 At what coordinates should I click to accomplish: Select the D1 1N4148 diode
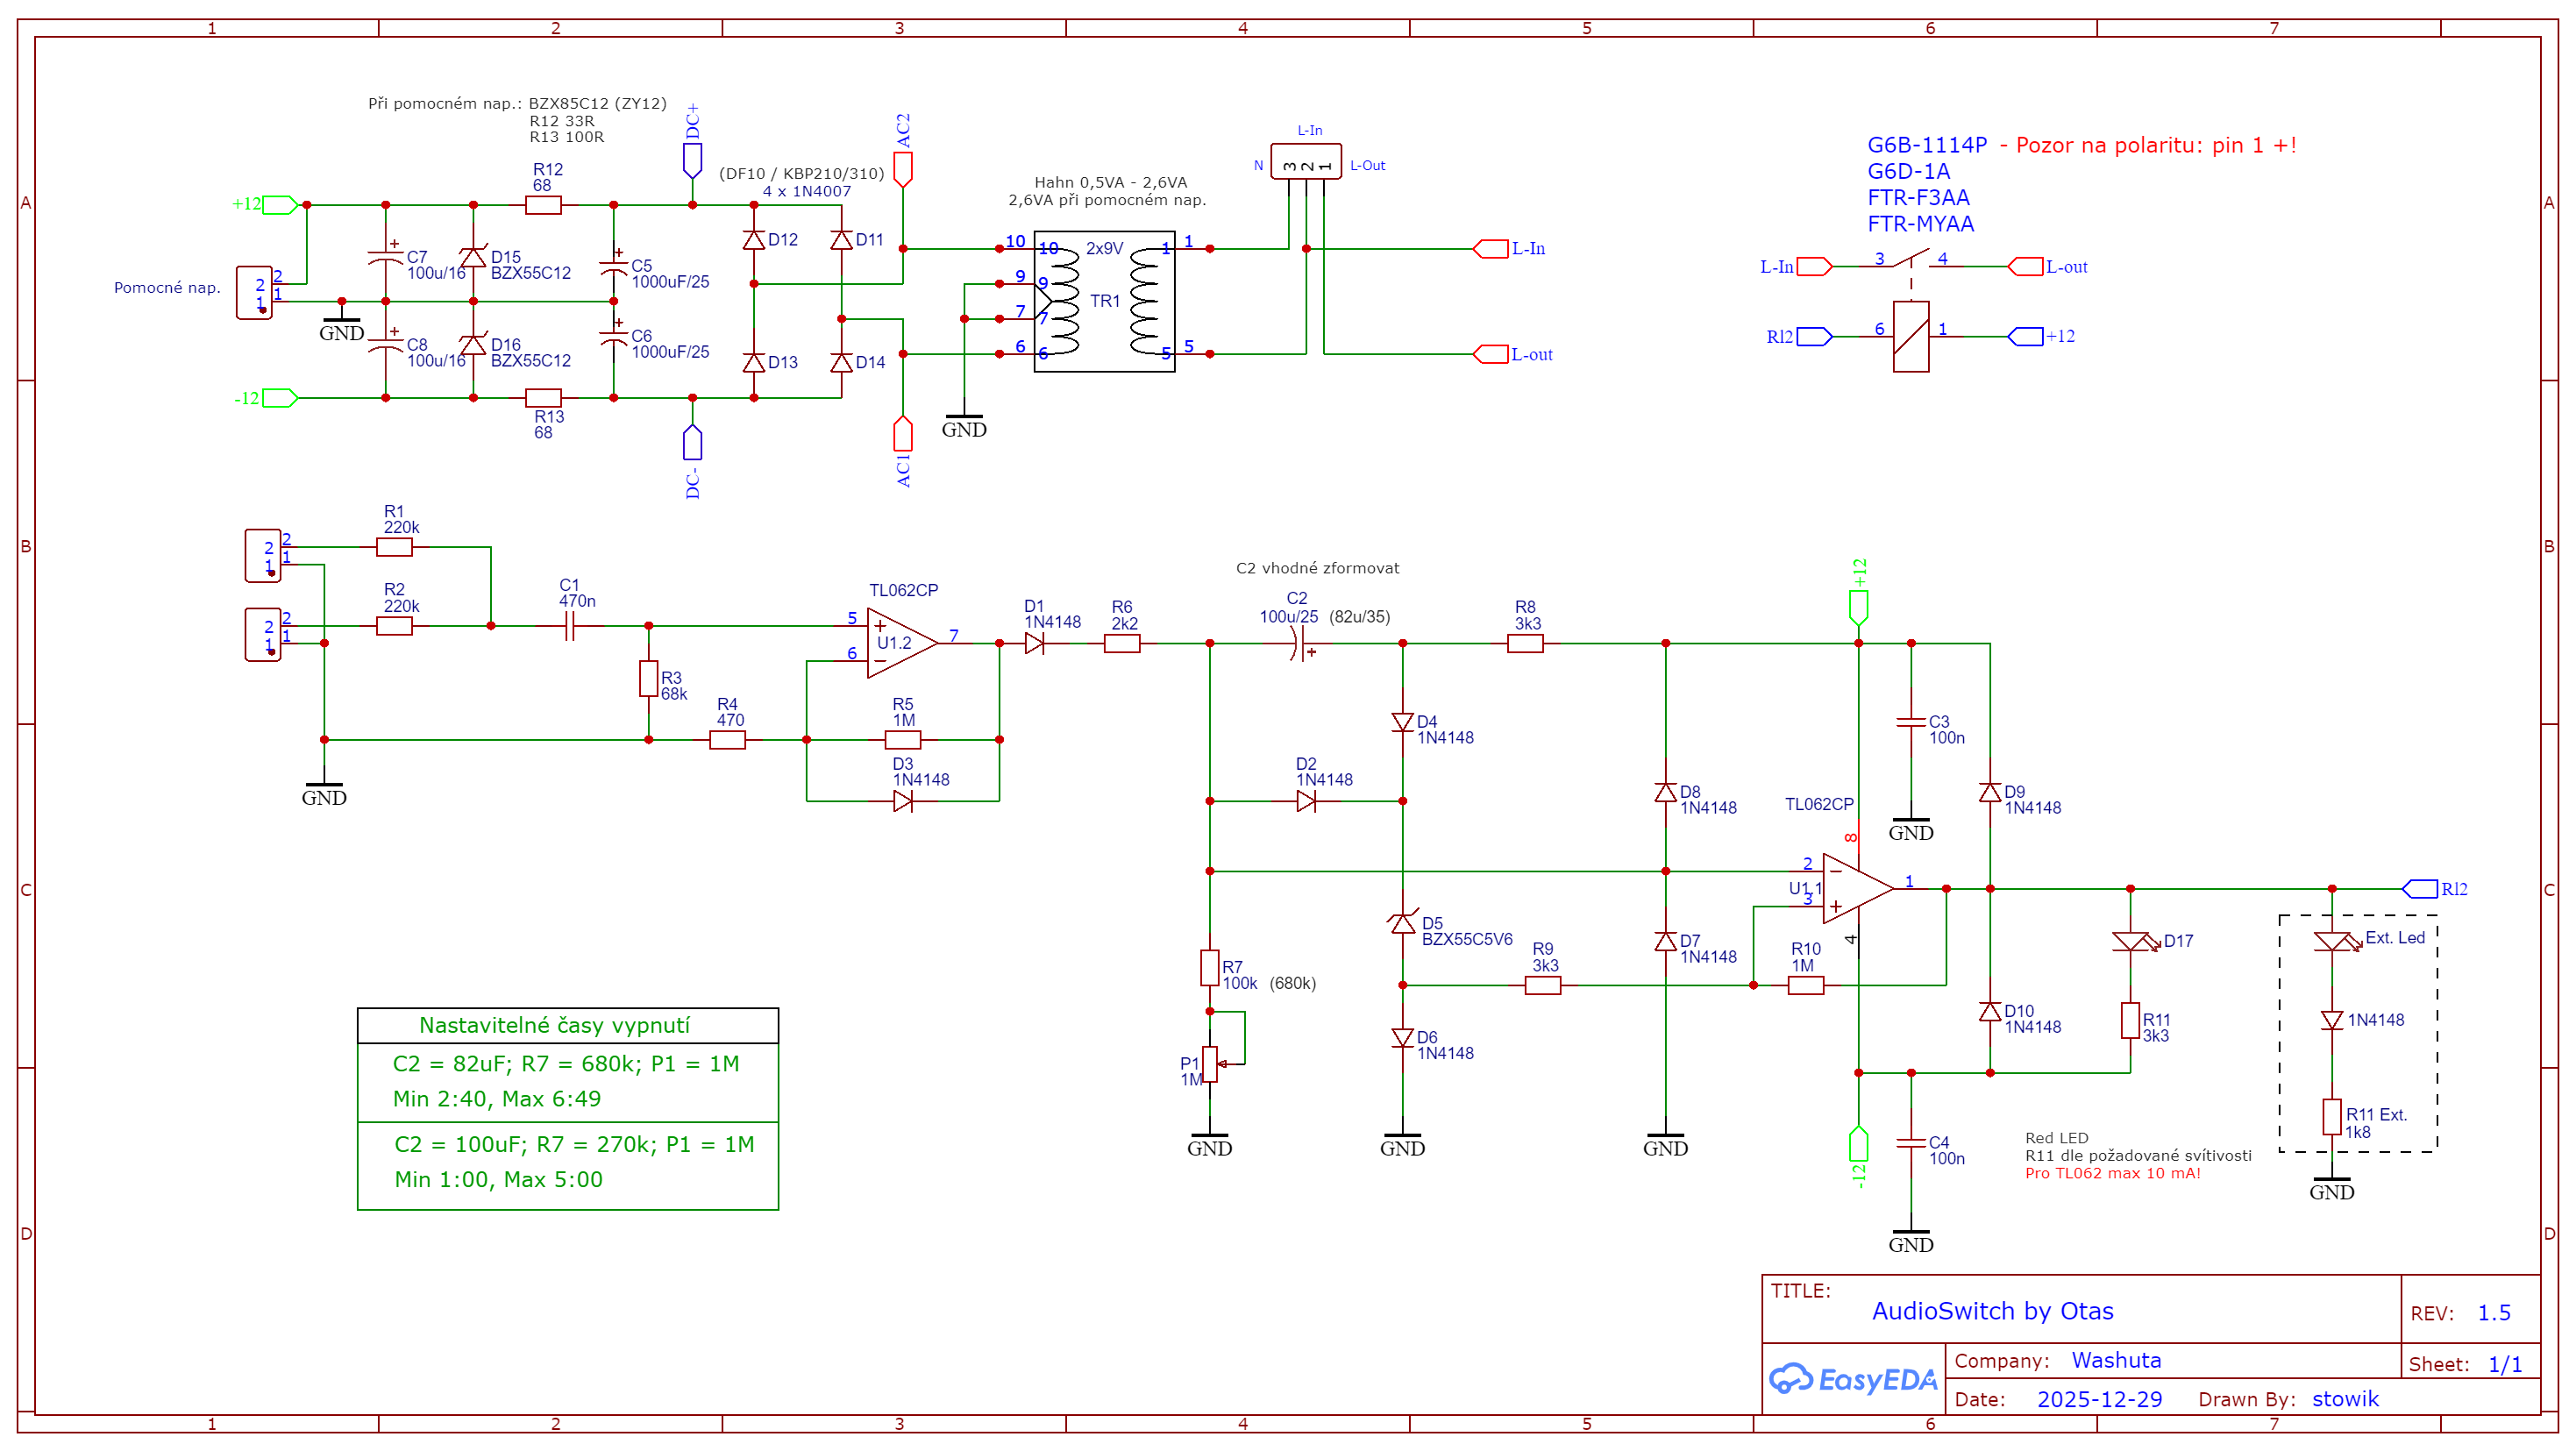point(1034,643)
